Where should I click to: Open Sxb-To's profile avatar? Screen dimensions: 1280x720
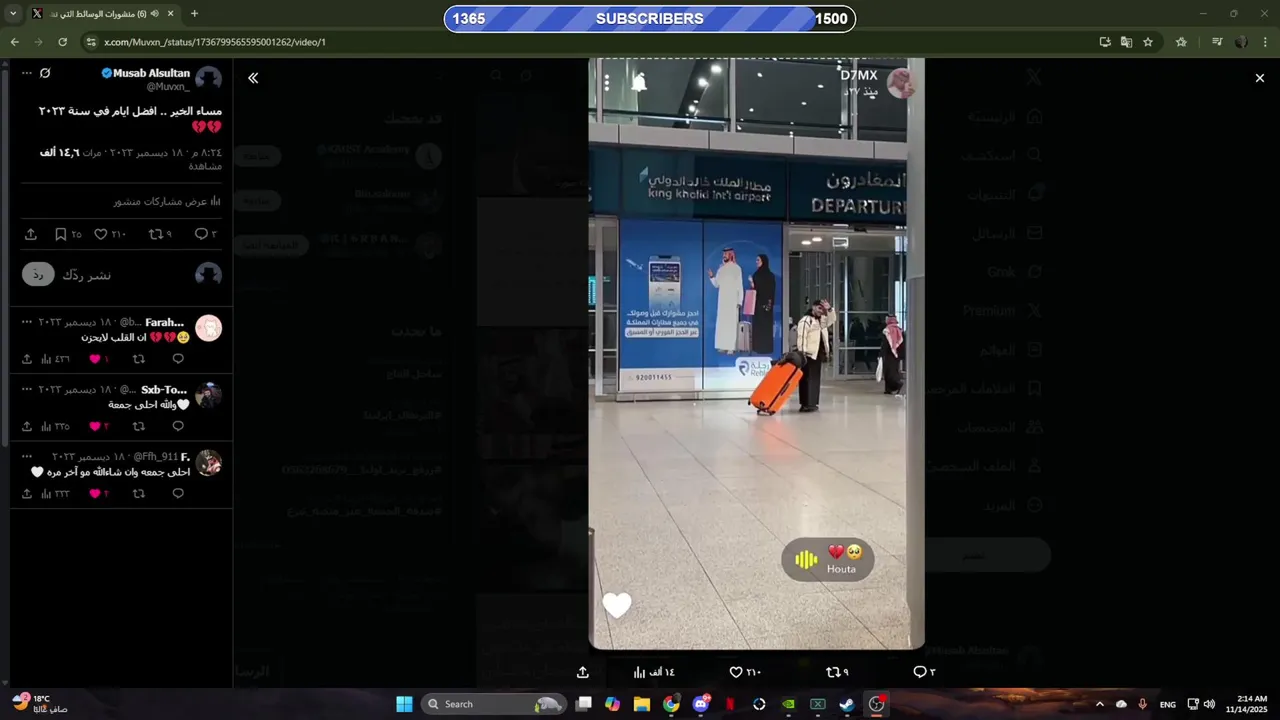(x=208, y=395)
